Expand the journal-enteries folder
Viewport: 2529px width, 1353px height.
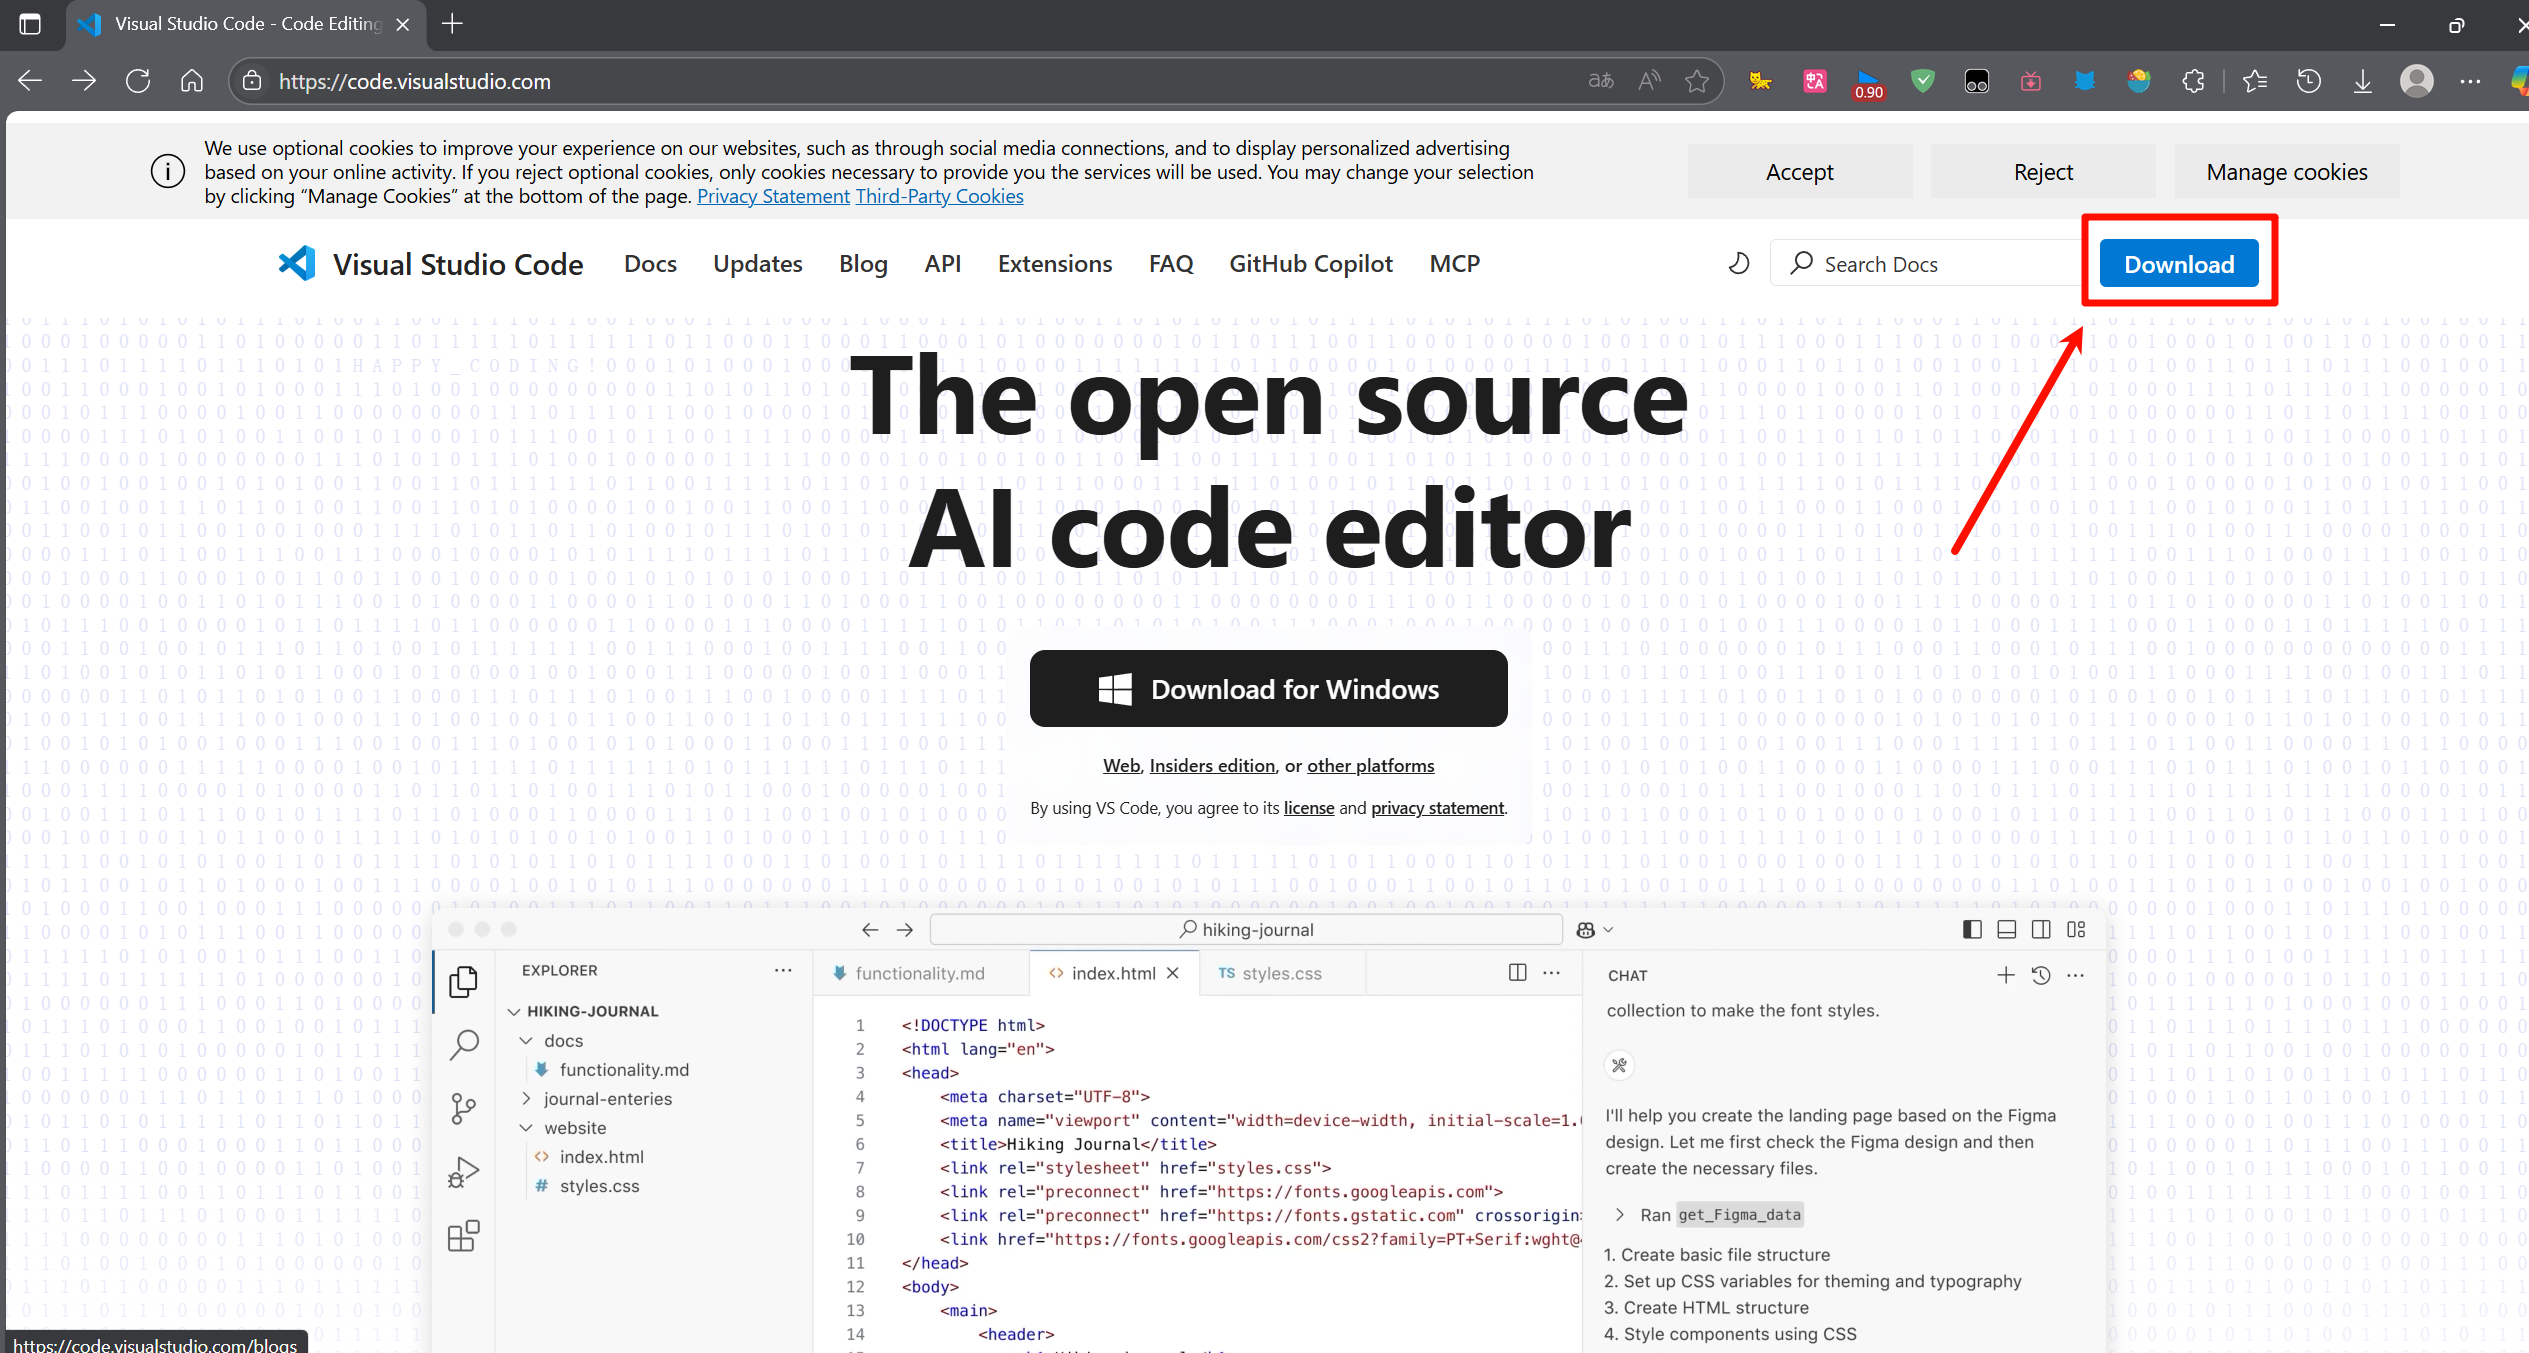pyautogui.click(x=526, y=1099)
